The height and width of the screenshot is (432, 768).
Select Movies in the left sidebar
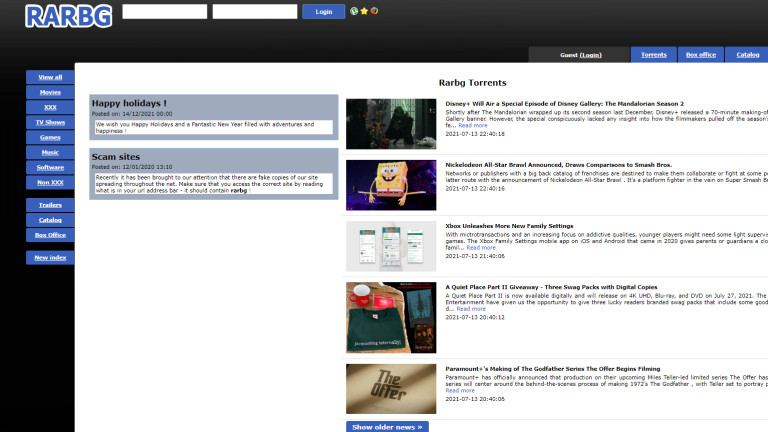click(x=50, y=92)
